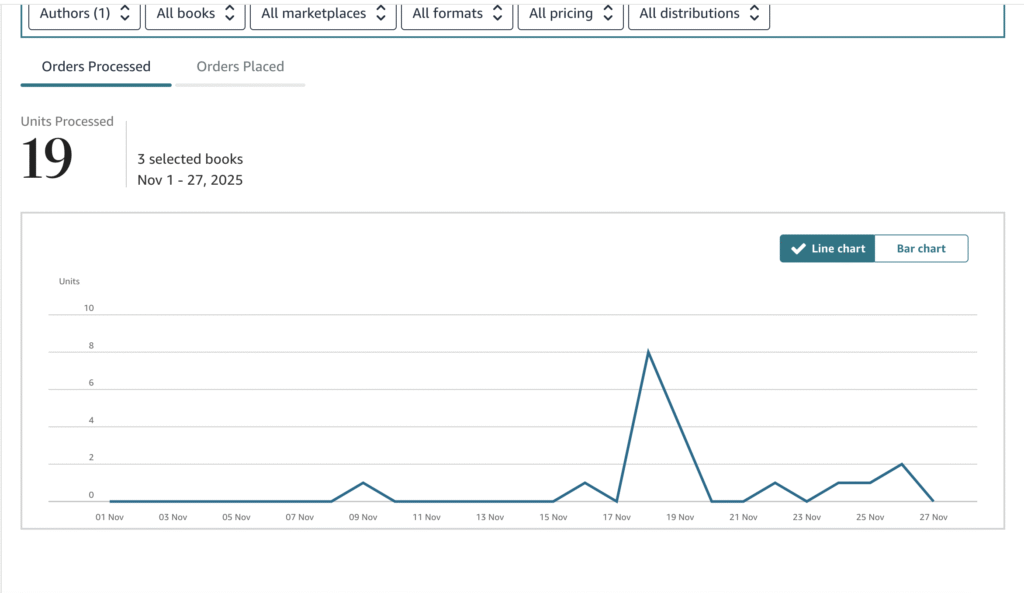
Task: Click the chevron arrows on All distributions
Action: pos(754,14)
